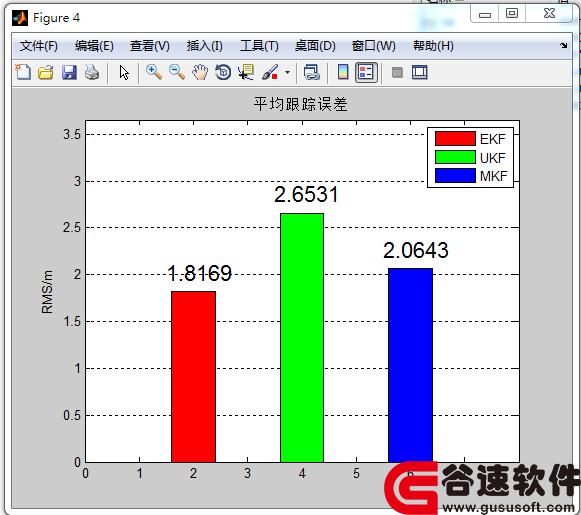Click the 2.0643 value label
Image resolution: width=581 pixels, height=515 pixels.
(416, 250)
